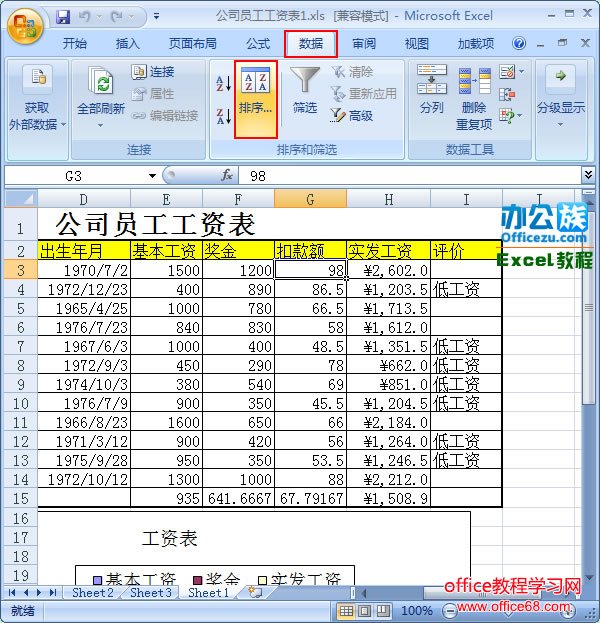The width and height of the screenshot is (600, 623).
Task: Switch to the Sheet3 tab
Action: 151,592
